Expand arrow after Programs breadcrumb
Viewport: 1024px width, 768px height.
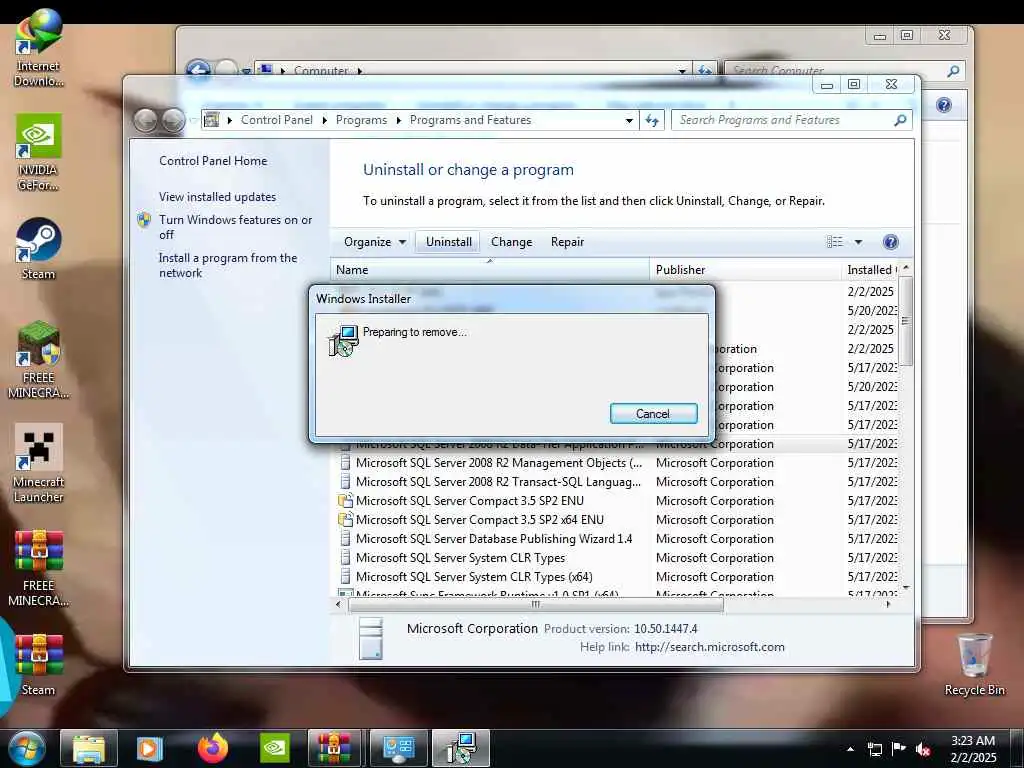pyautogui.click(x=398, y=120)
